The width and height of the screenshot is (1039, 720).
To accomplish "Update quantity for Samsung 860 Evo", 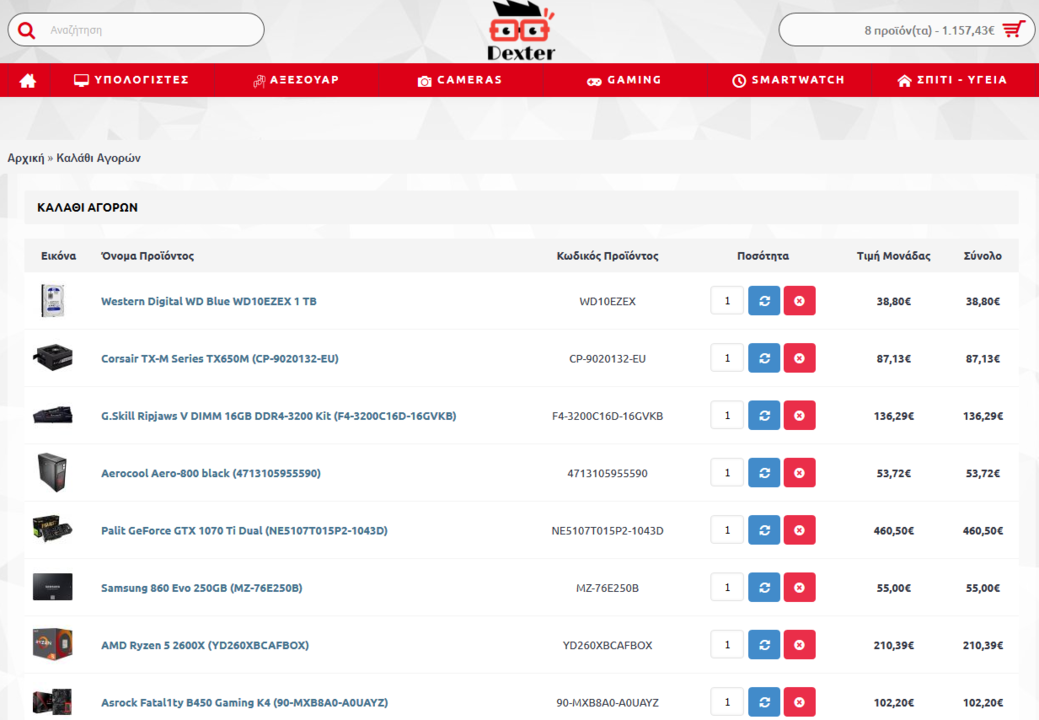I will point(764,588).
